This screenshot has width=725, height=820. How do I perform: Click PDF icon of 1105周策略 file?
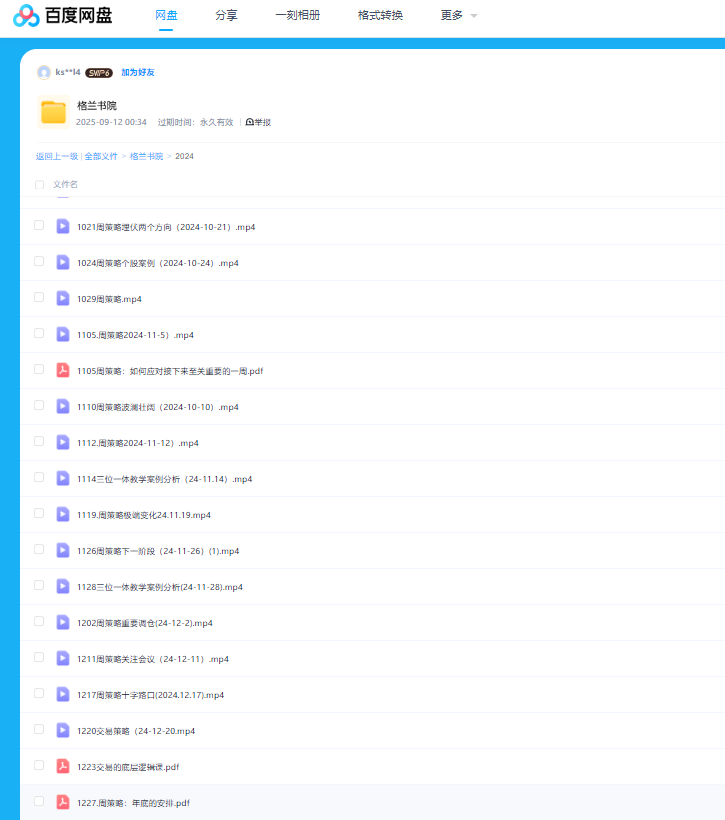63,370
